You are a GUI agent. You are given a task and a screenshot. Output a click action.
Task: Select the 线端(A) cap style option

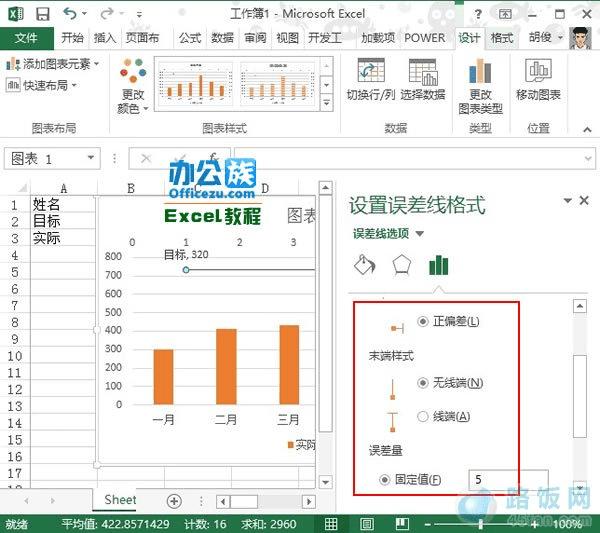423,416
